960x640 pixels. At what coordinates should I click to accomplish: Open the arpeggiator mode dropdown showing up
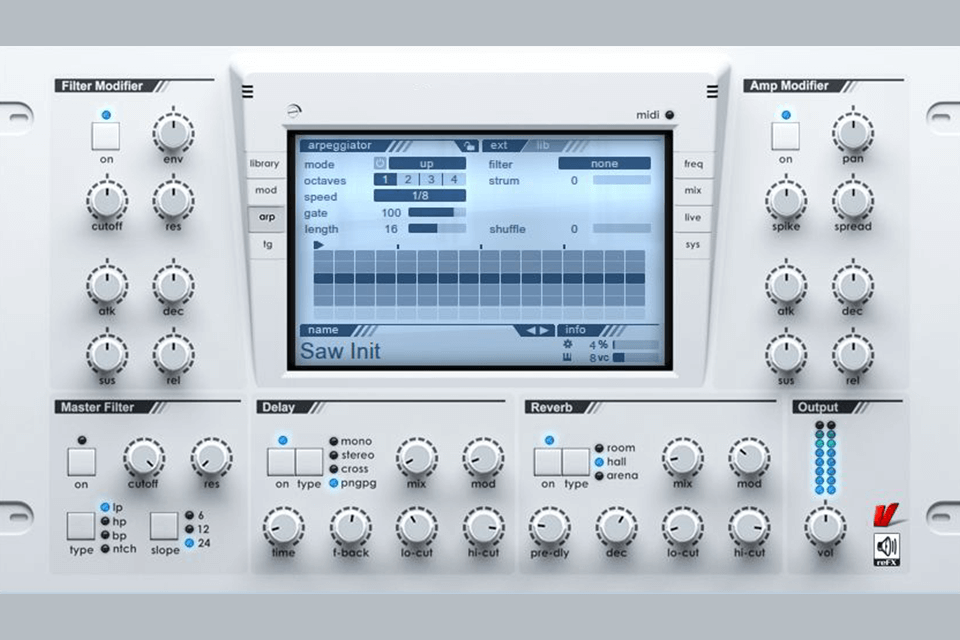coord(429,163)
